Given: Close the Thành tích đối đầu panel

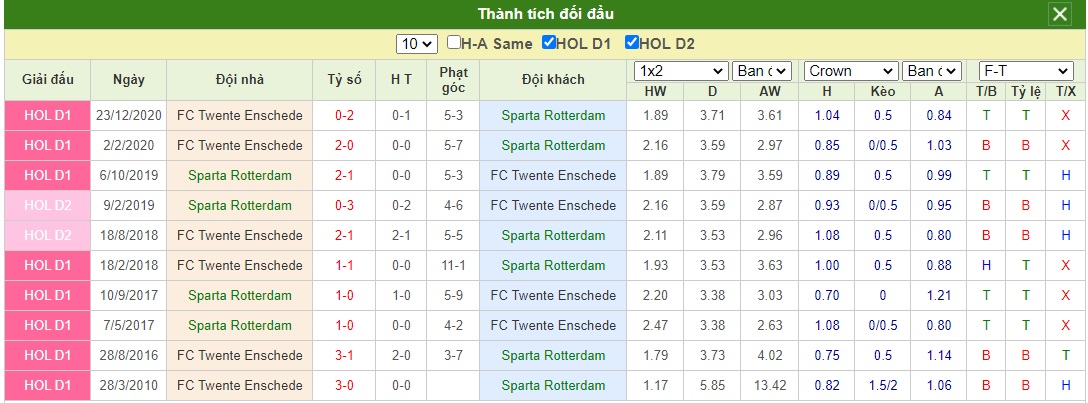Looking at the screenshot, I should 1060,15.
